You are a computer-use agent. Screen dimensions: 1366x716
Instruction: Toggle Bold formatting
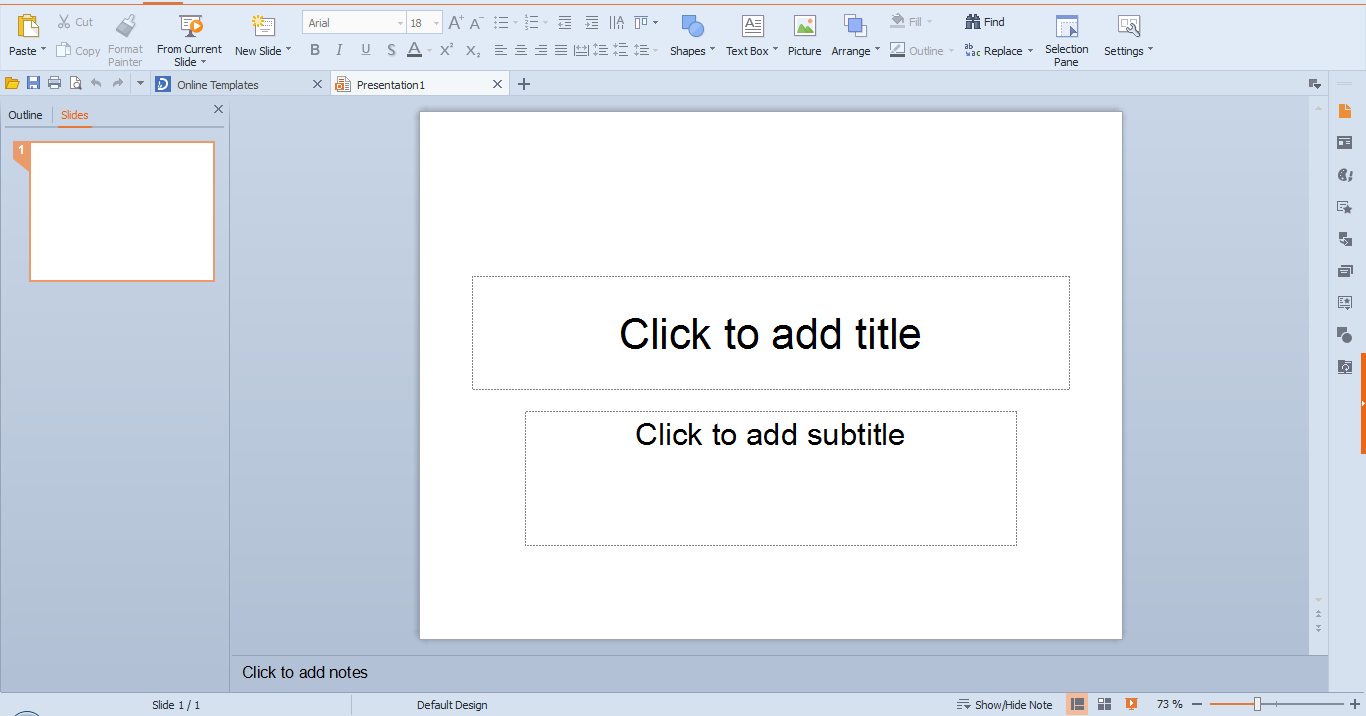click(x=315, y=50)
